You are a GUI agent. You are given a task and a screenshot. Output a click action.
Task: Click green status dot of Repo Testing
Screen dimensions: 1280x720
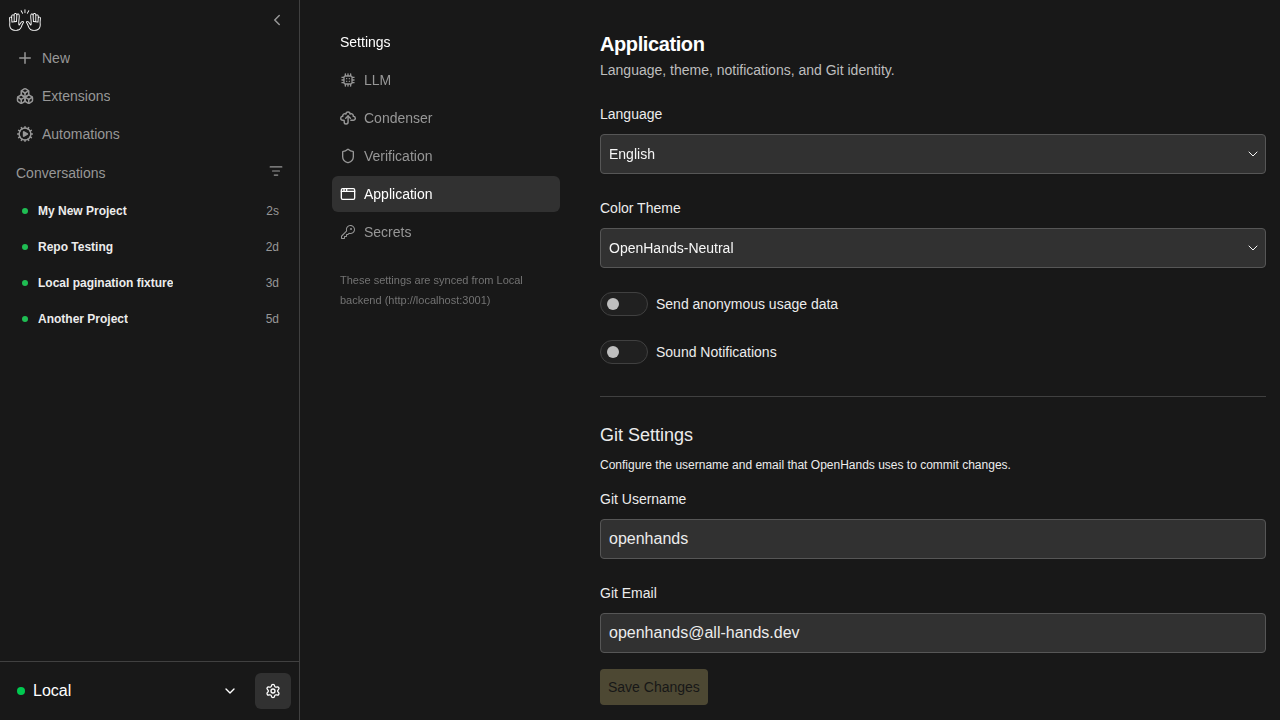tap(25, 247)
